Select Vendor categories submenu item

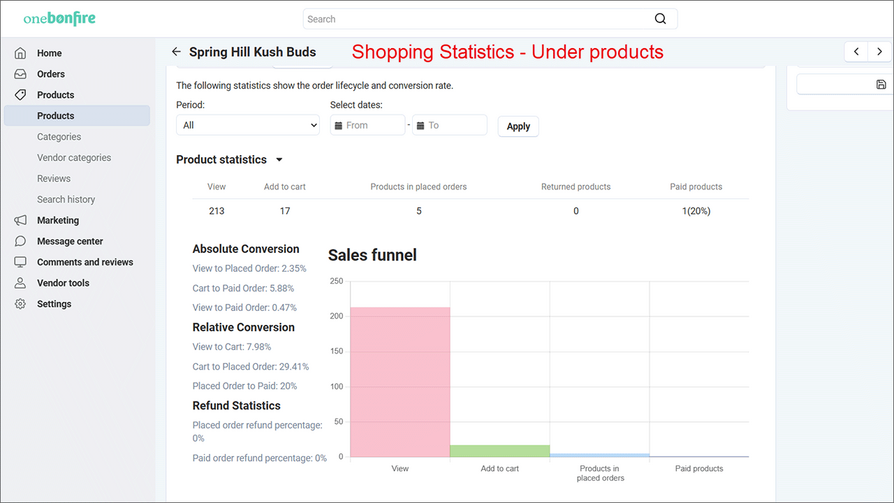(74, 158)
